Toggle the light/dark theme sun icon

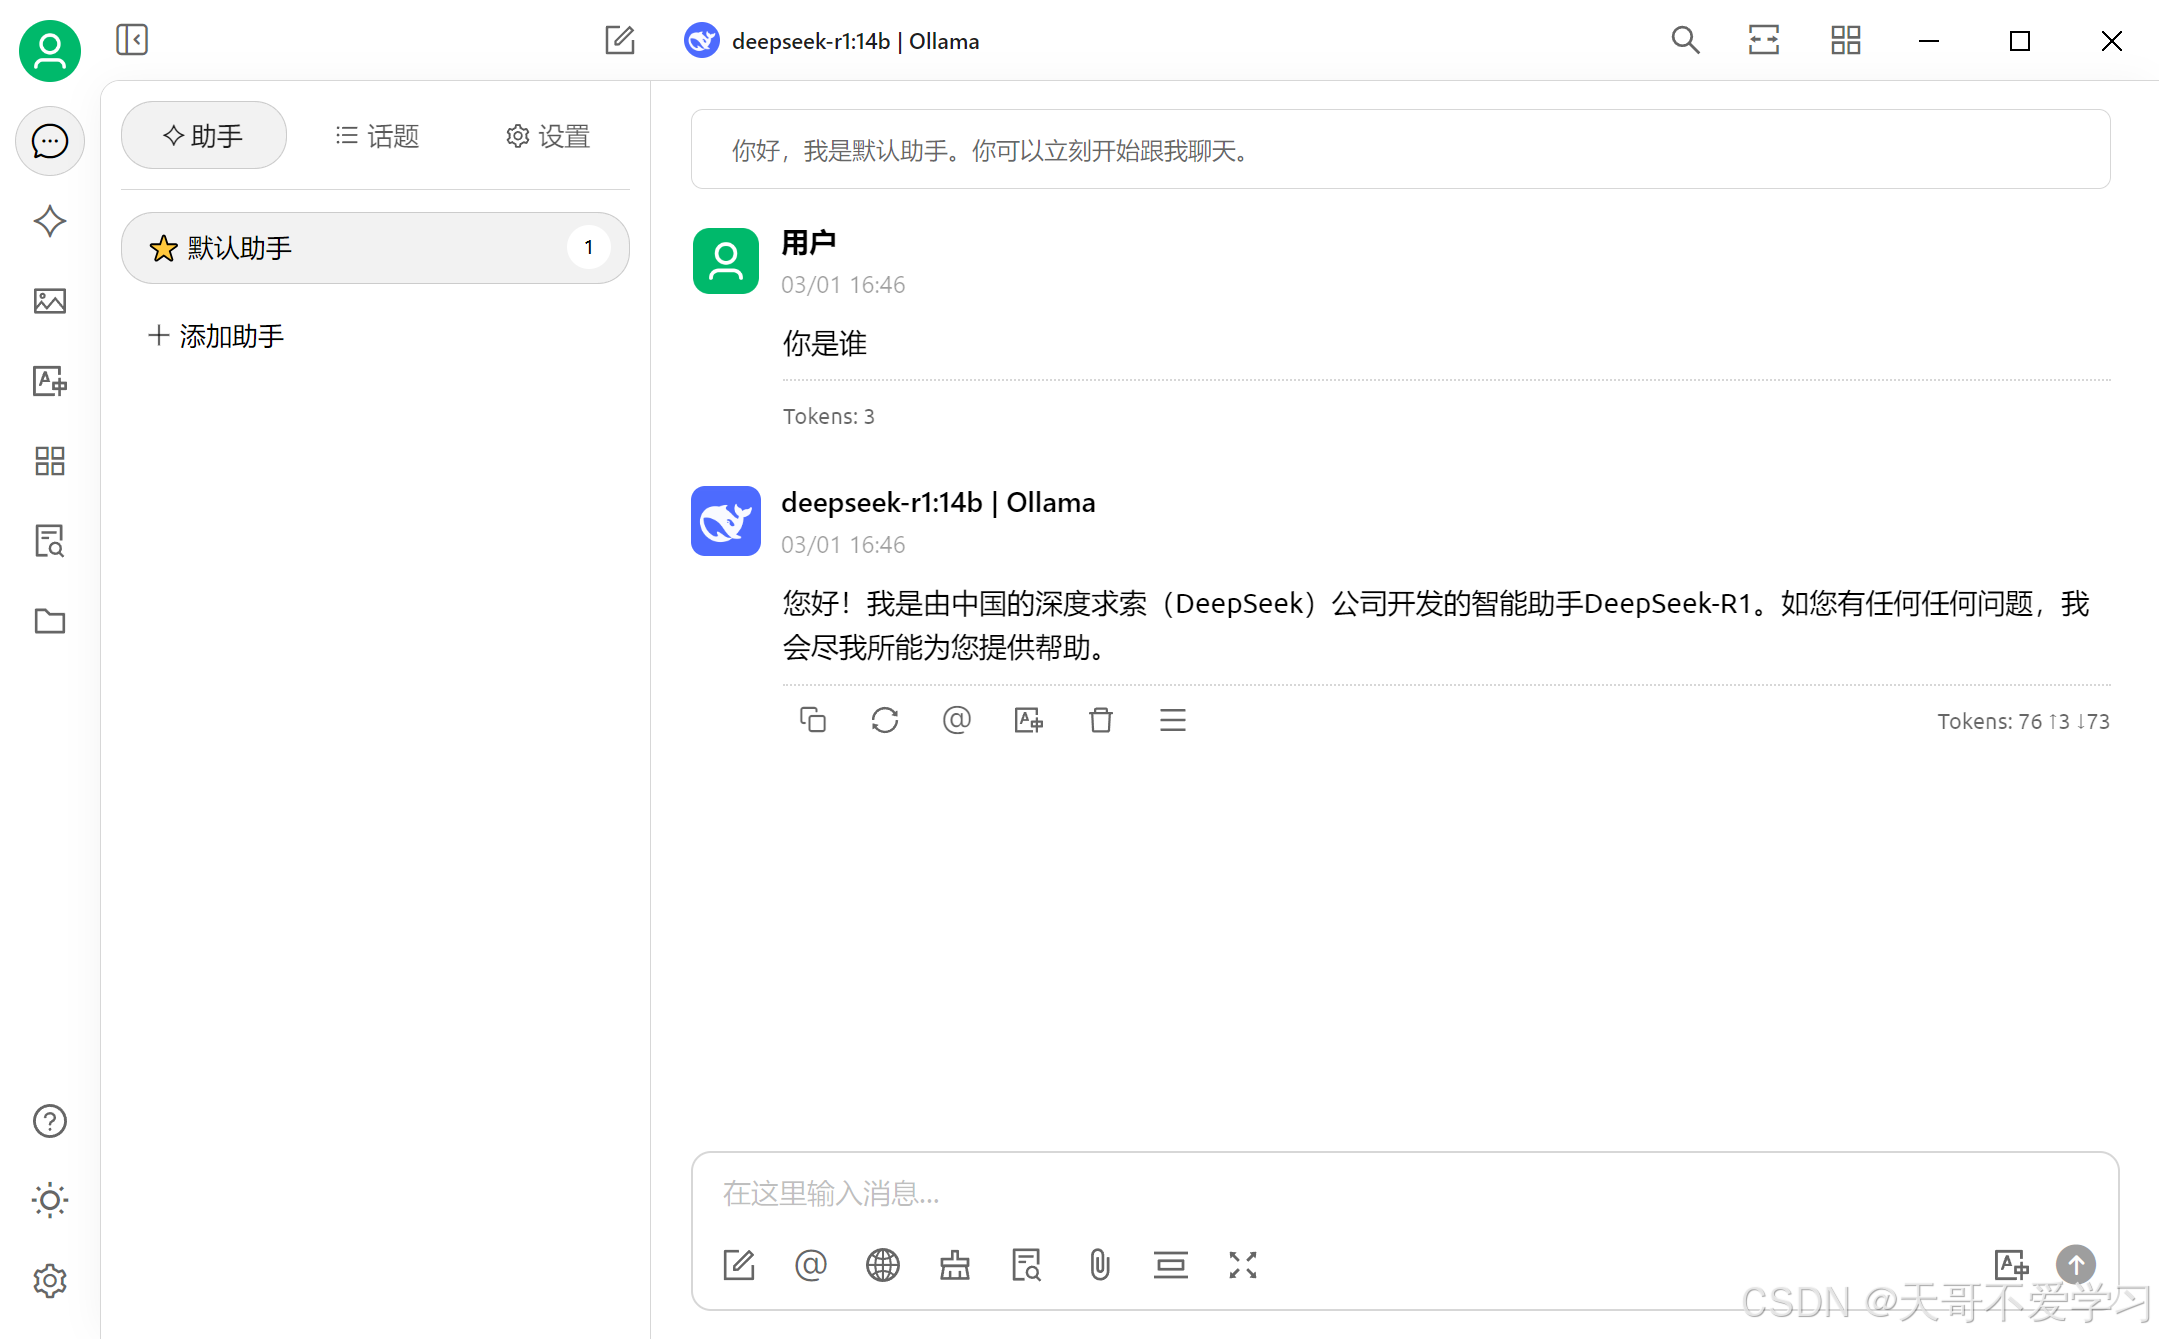coord(49,1200)
